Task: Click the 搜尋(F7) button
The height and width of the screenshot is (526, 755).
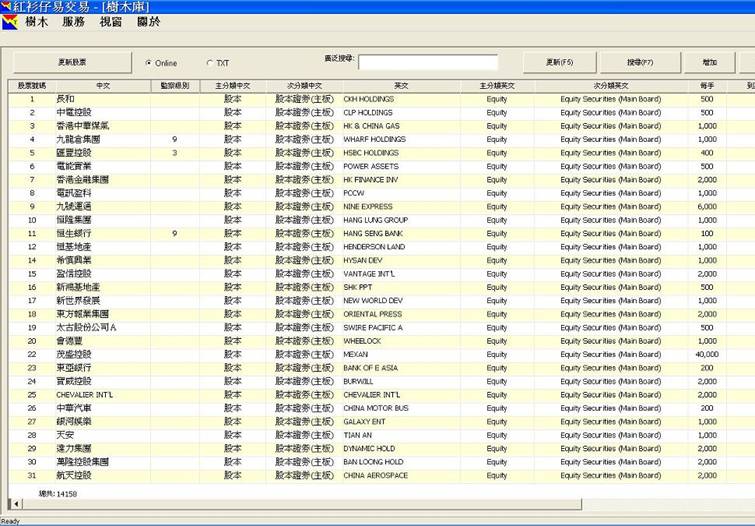Action: pos(640,63)
